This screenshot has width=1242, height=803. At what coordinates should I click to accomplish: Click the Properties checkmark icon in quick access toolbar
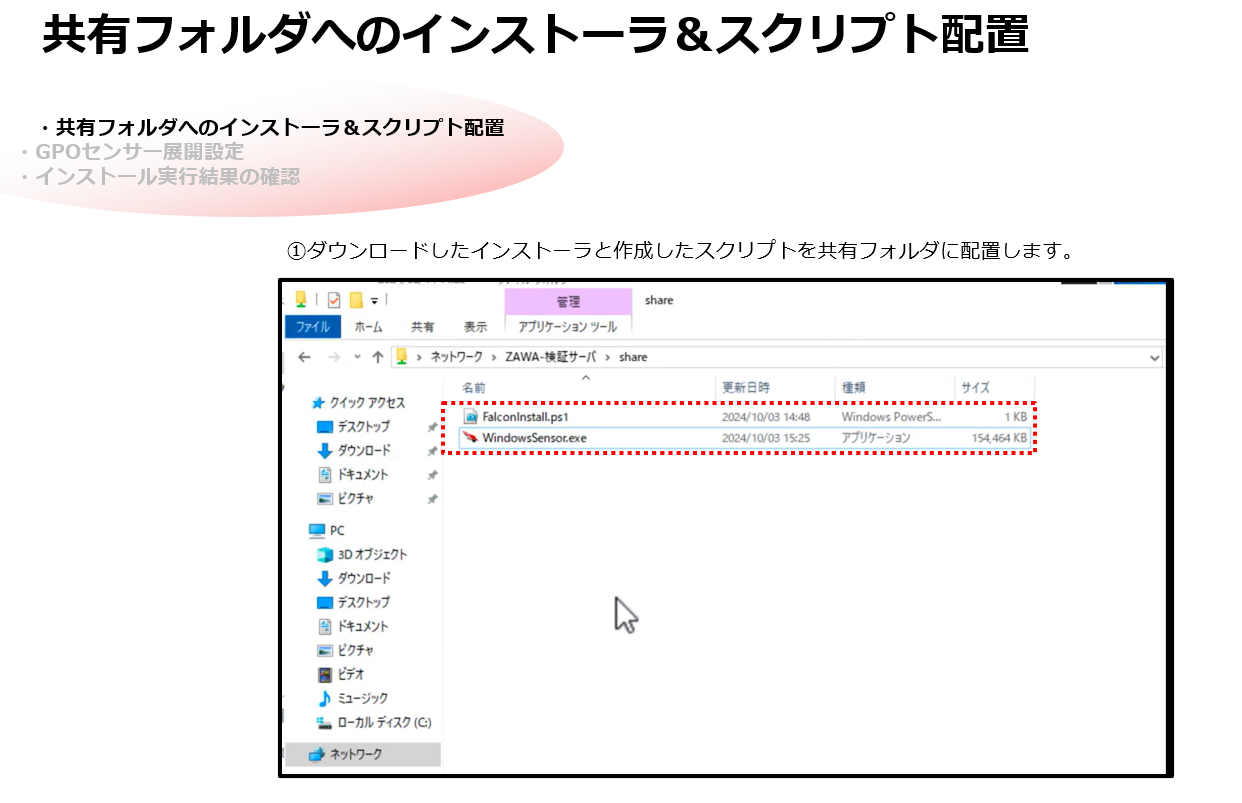[334, 300]
